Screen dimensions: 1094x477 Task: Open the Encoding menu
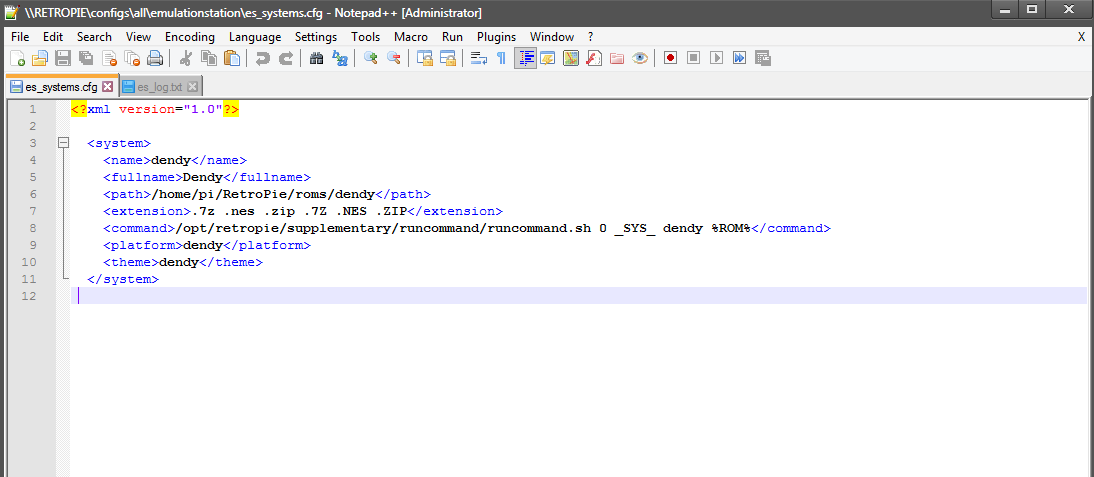click(190, 37)
